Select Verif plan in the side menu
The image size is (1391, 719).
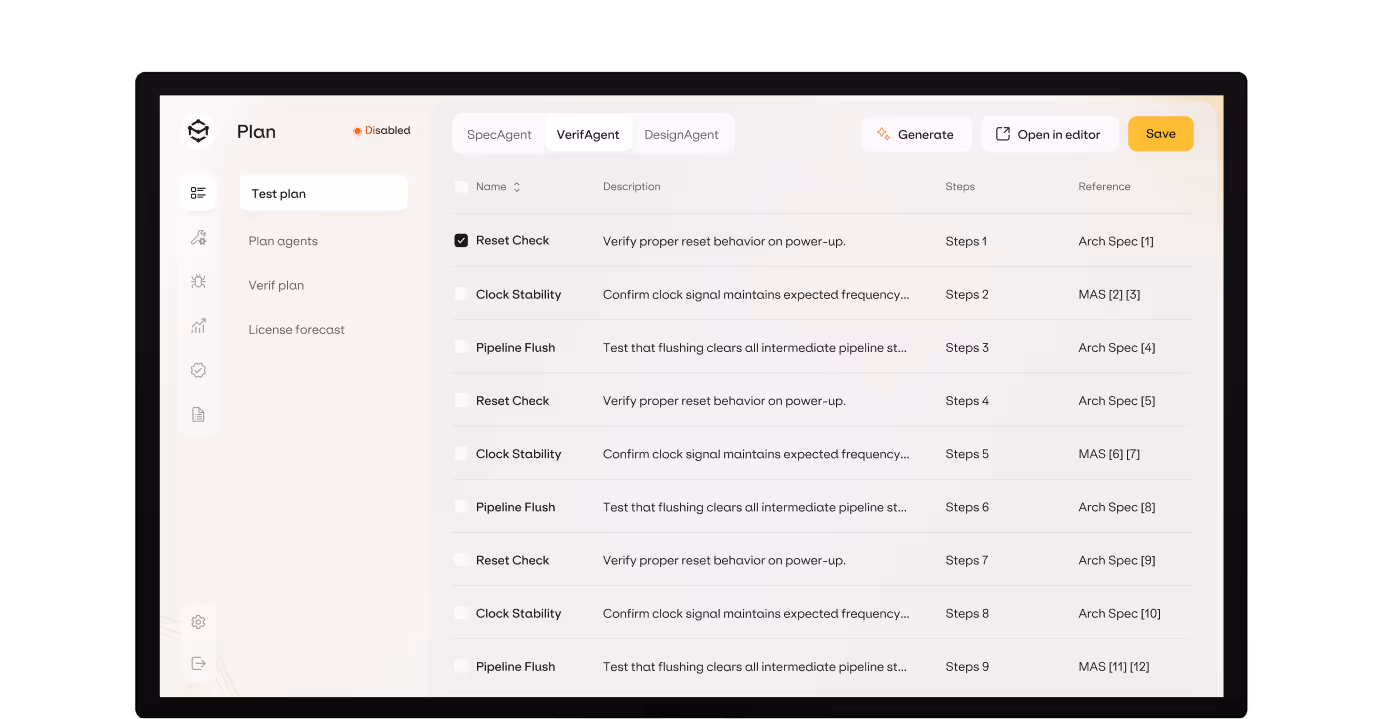pos(276,285)
